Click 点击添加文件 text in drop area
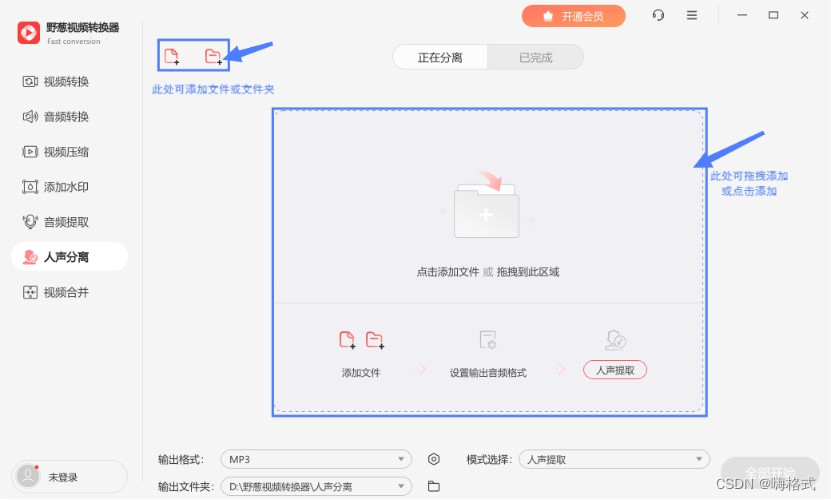The image size is (831, 500). pos(448,272)
